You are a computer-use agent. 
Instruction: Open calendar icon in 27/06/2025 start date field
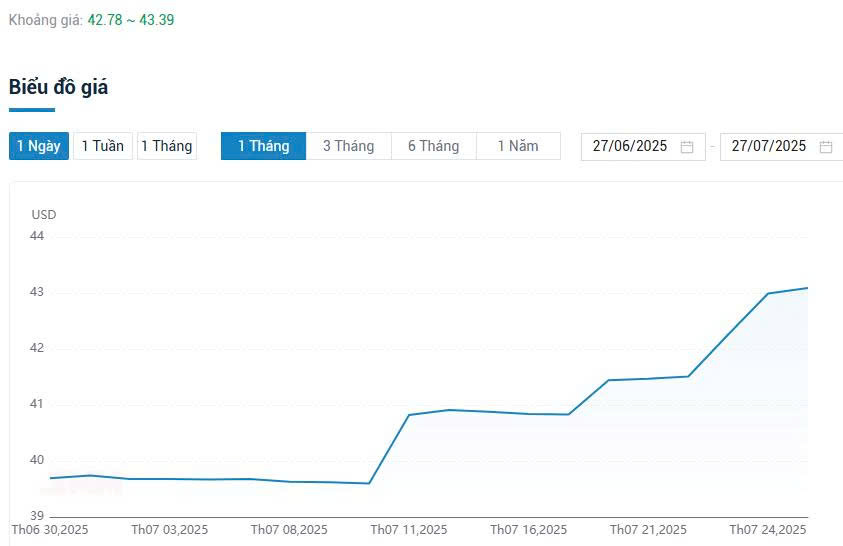[x=687, y=147]
